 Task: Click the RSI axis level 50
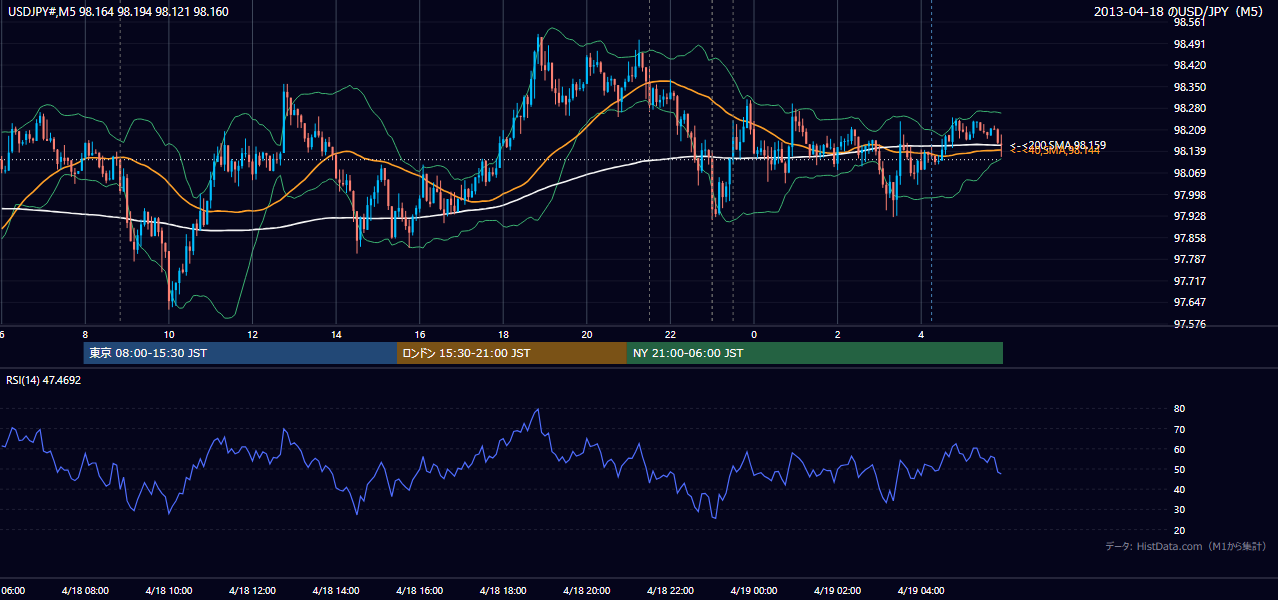[1179, 469]
